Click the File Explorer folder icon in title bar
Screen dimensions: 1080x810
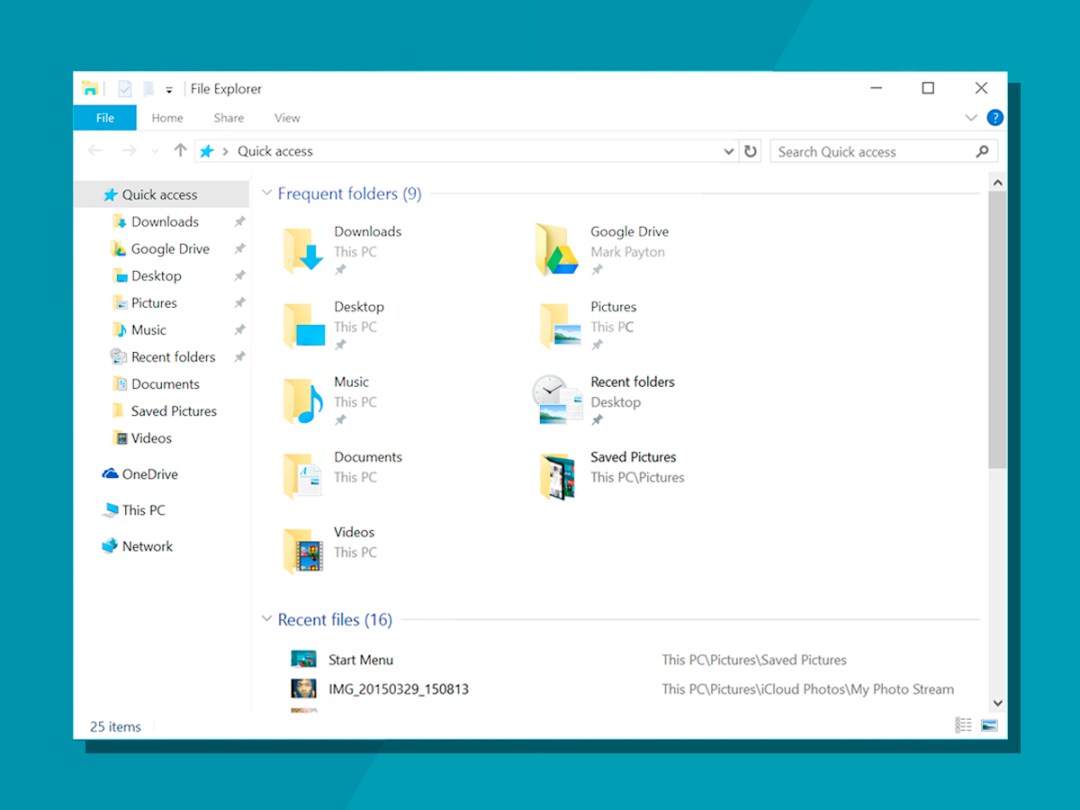pos(90,88)
